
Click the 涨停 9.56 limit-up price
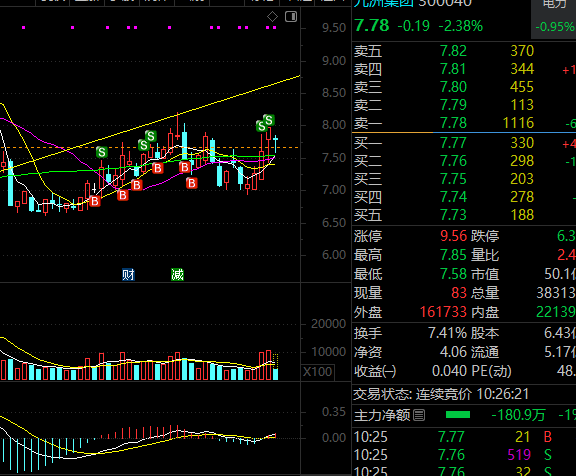(x=453, y=236)
